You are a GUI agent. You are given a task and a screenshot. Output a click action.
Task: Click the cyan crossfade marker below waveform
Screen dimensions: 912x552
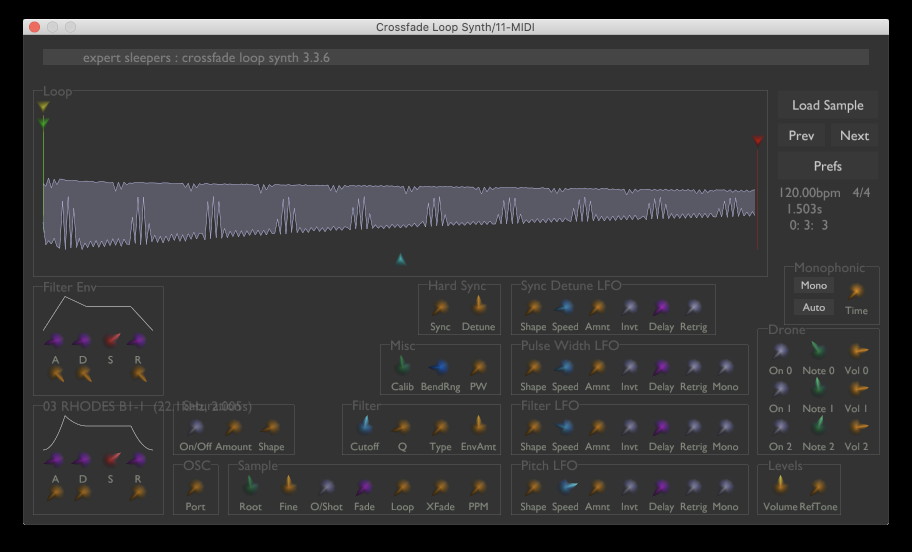[400, 259]
